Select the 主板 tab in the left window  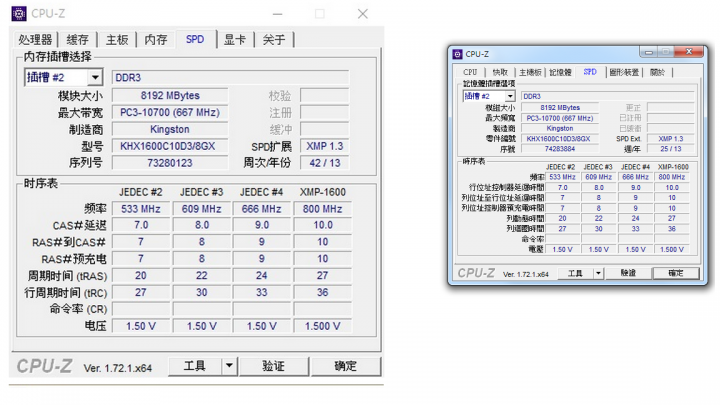tap(117, 39)
